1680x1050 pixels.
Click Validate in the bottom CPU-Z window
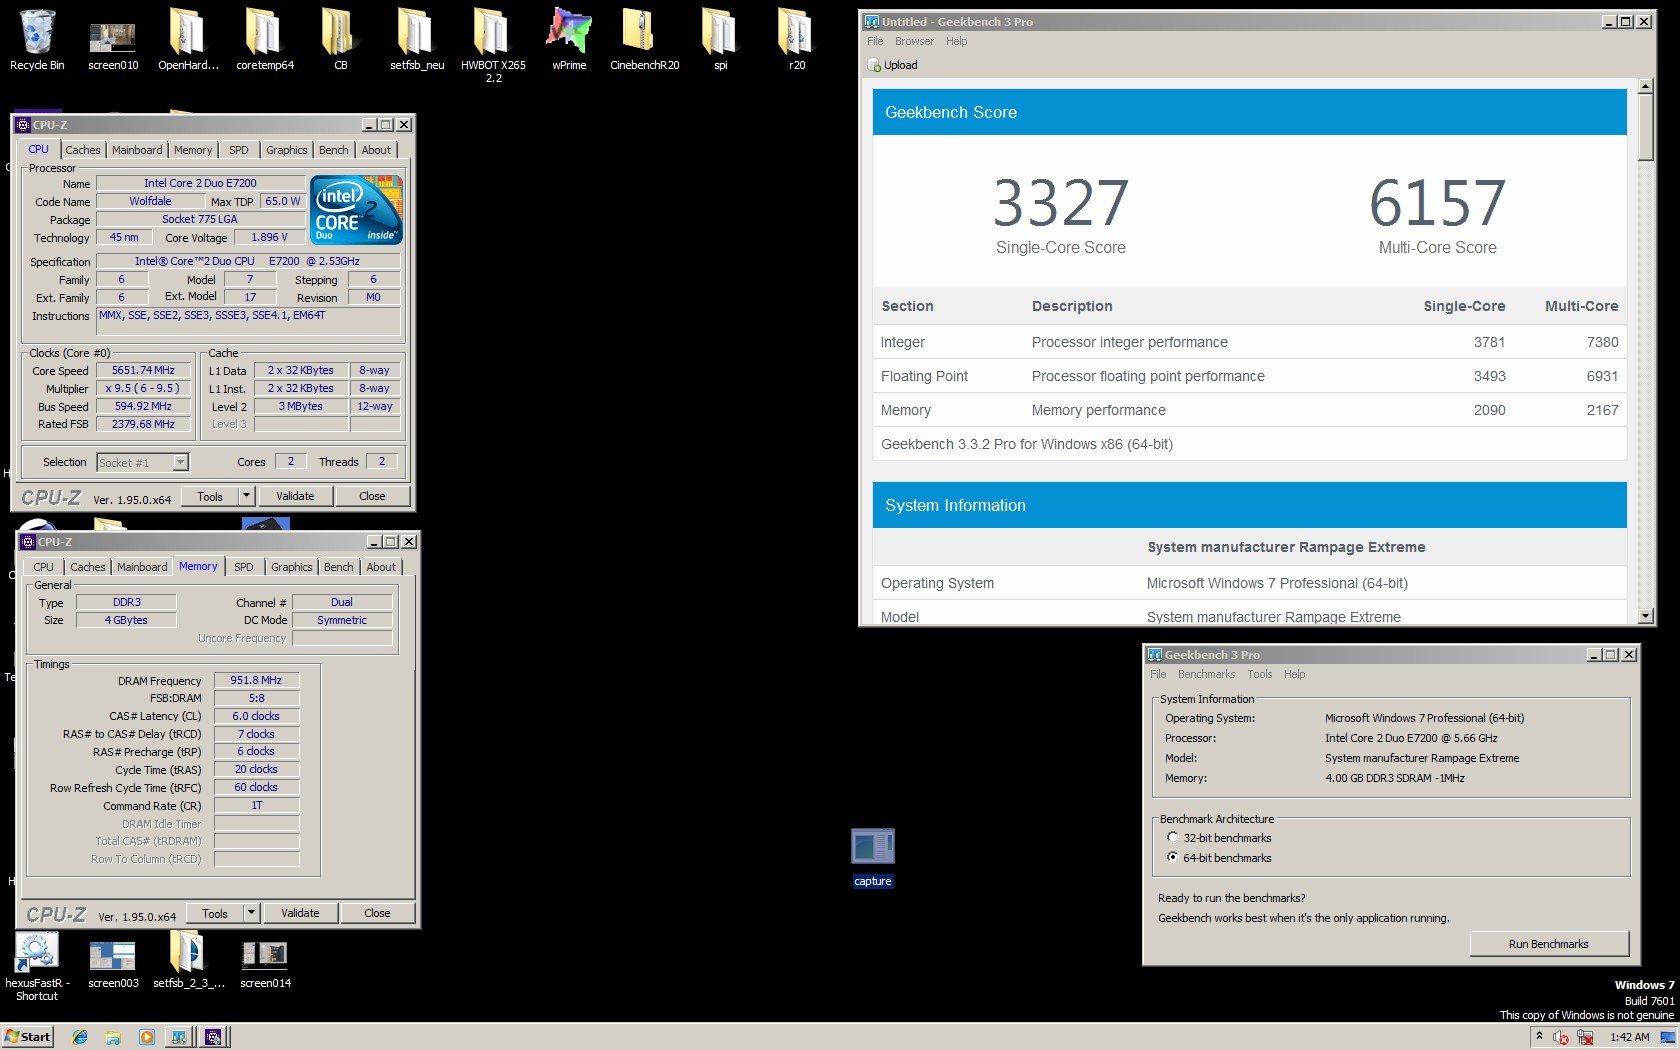(x=300, y=913)
